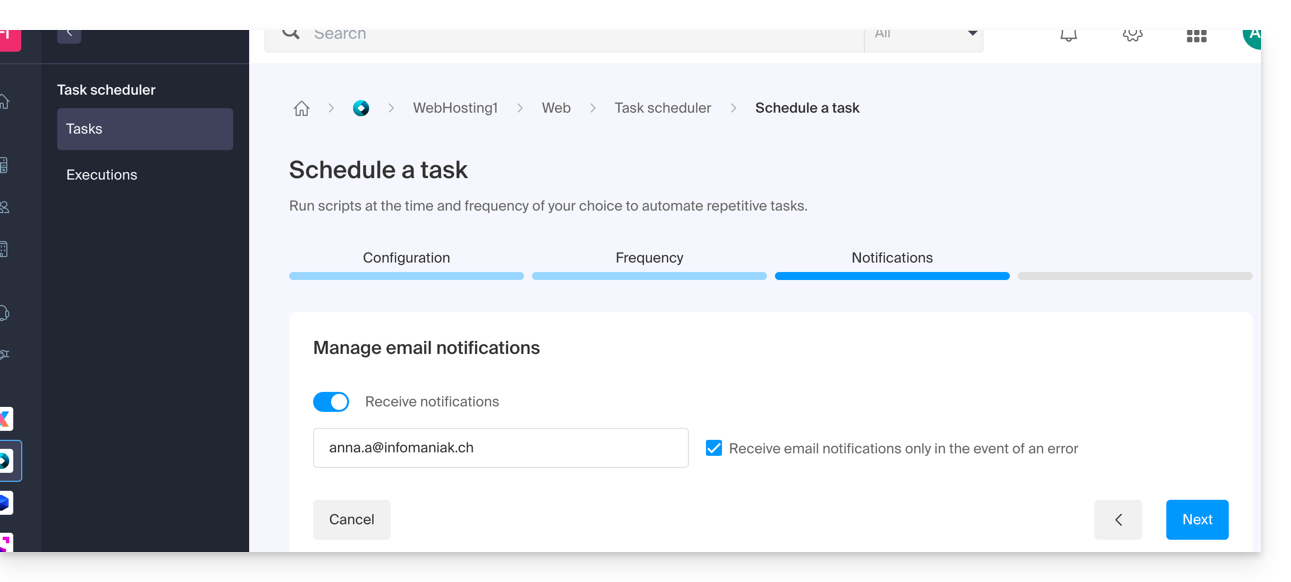This screenshot has height=582, width=1291.
Task: Click the Next button
Action: point(1197,520)
